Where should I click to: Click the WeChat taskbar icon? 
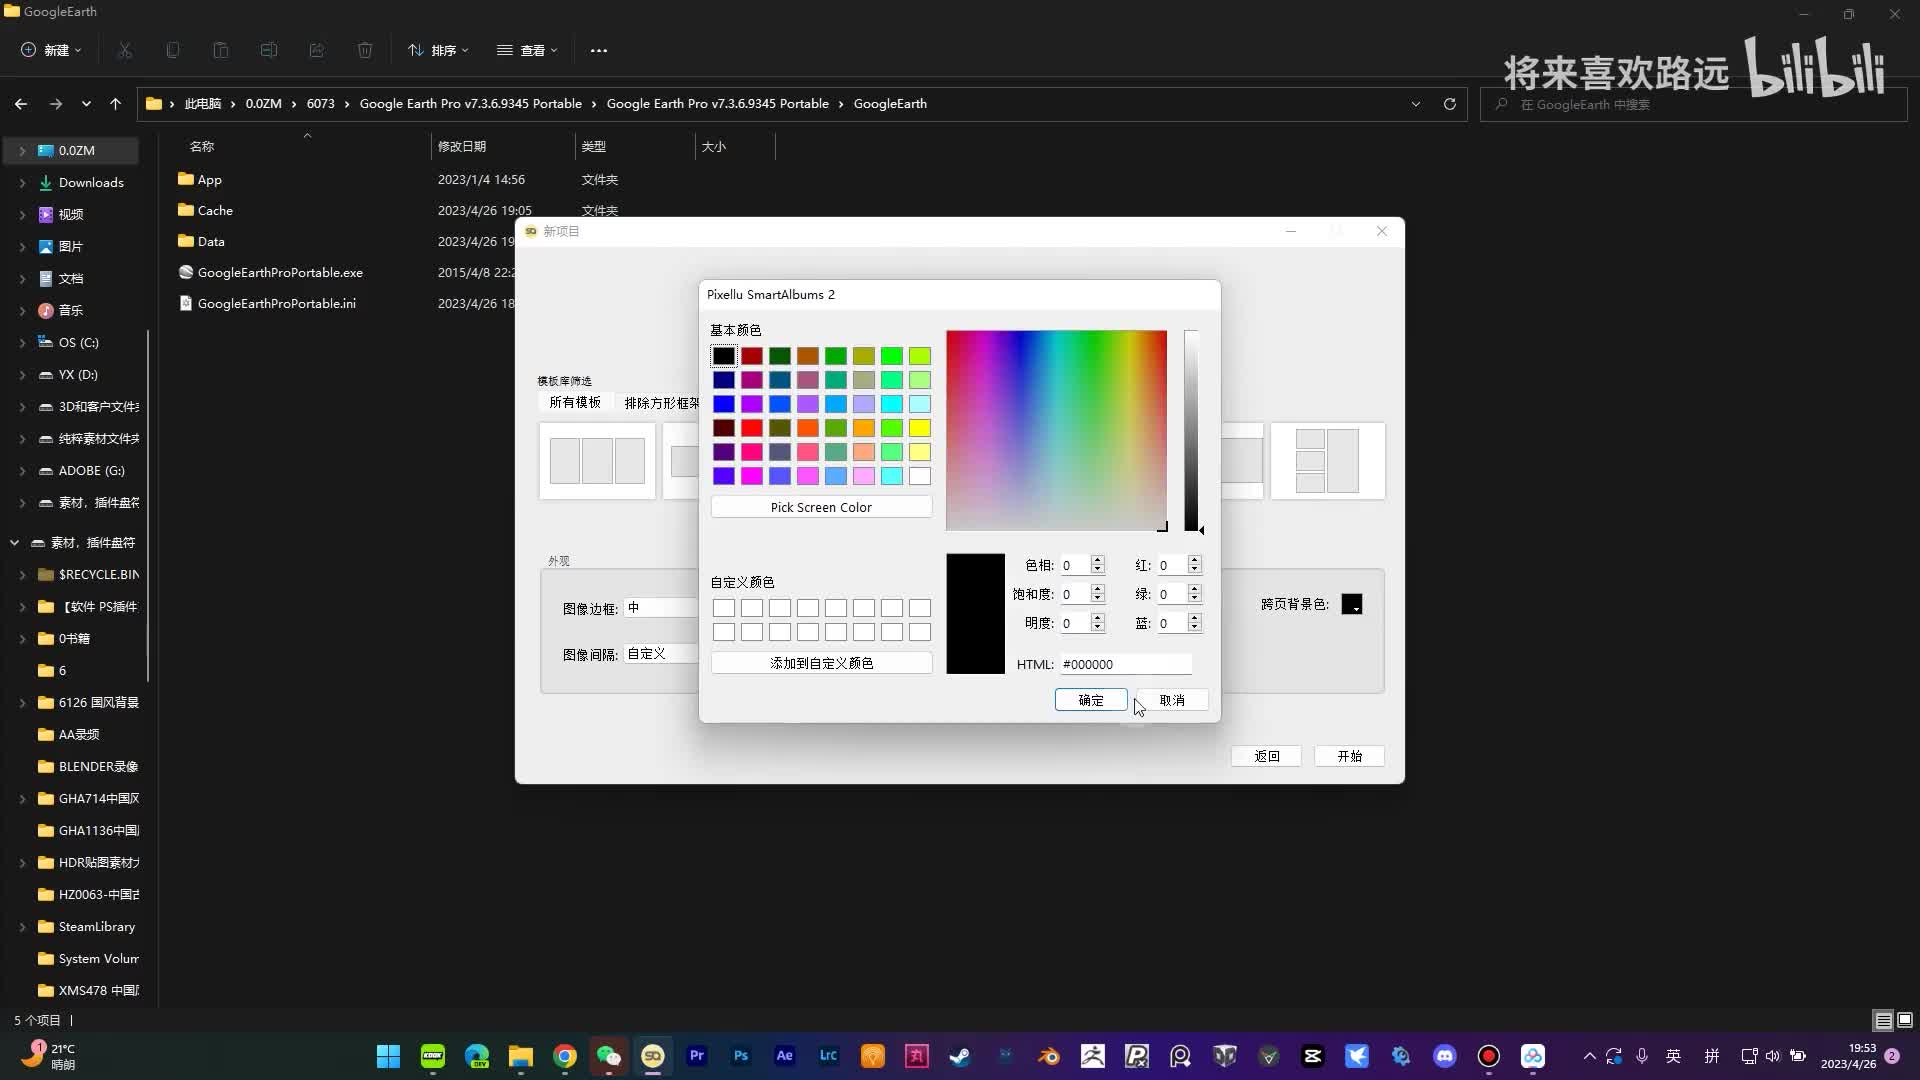click(x=609, y=1056)
